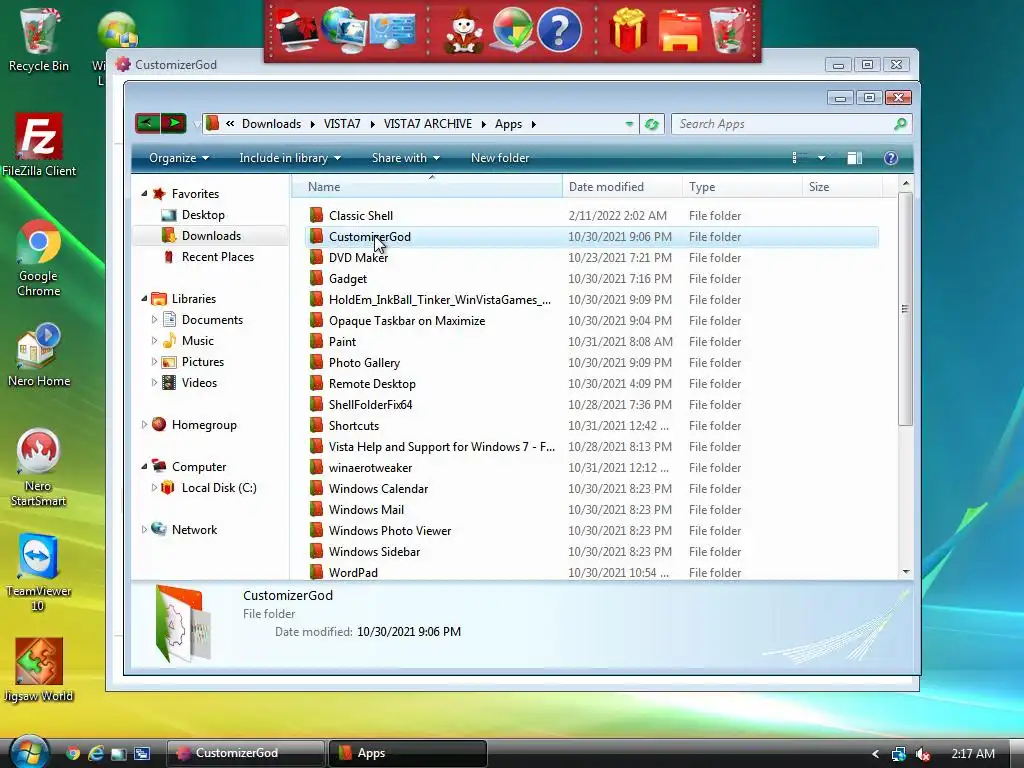Select the Windows Sidebar folder icon
The height and width of the screenshot is (768, 1024).
click(x=316, y=551)
